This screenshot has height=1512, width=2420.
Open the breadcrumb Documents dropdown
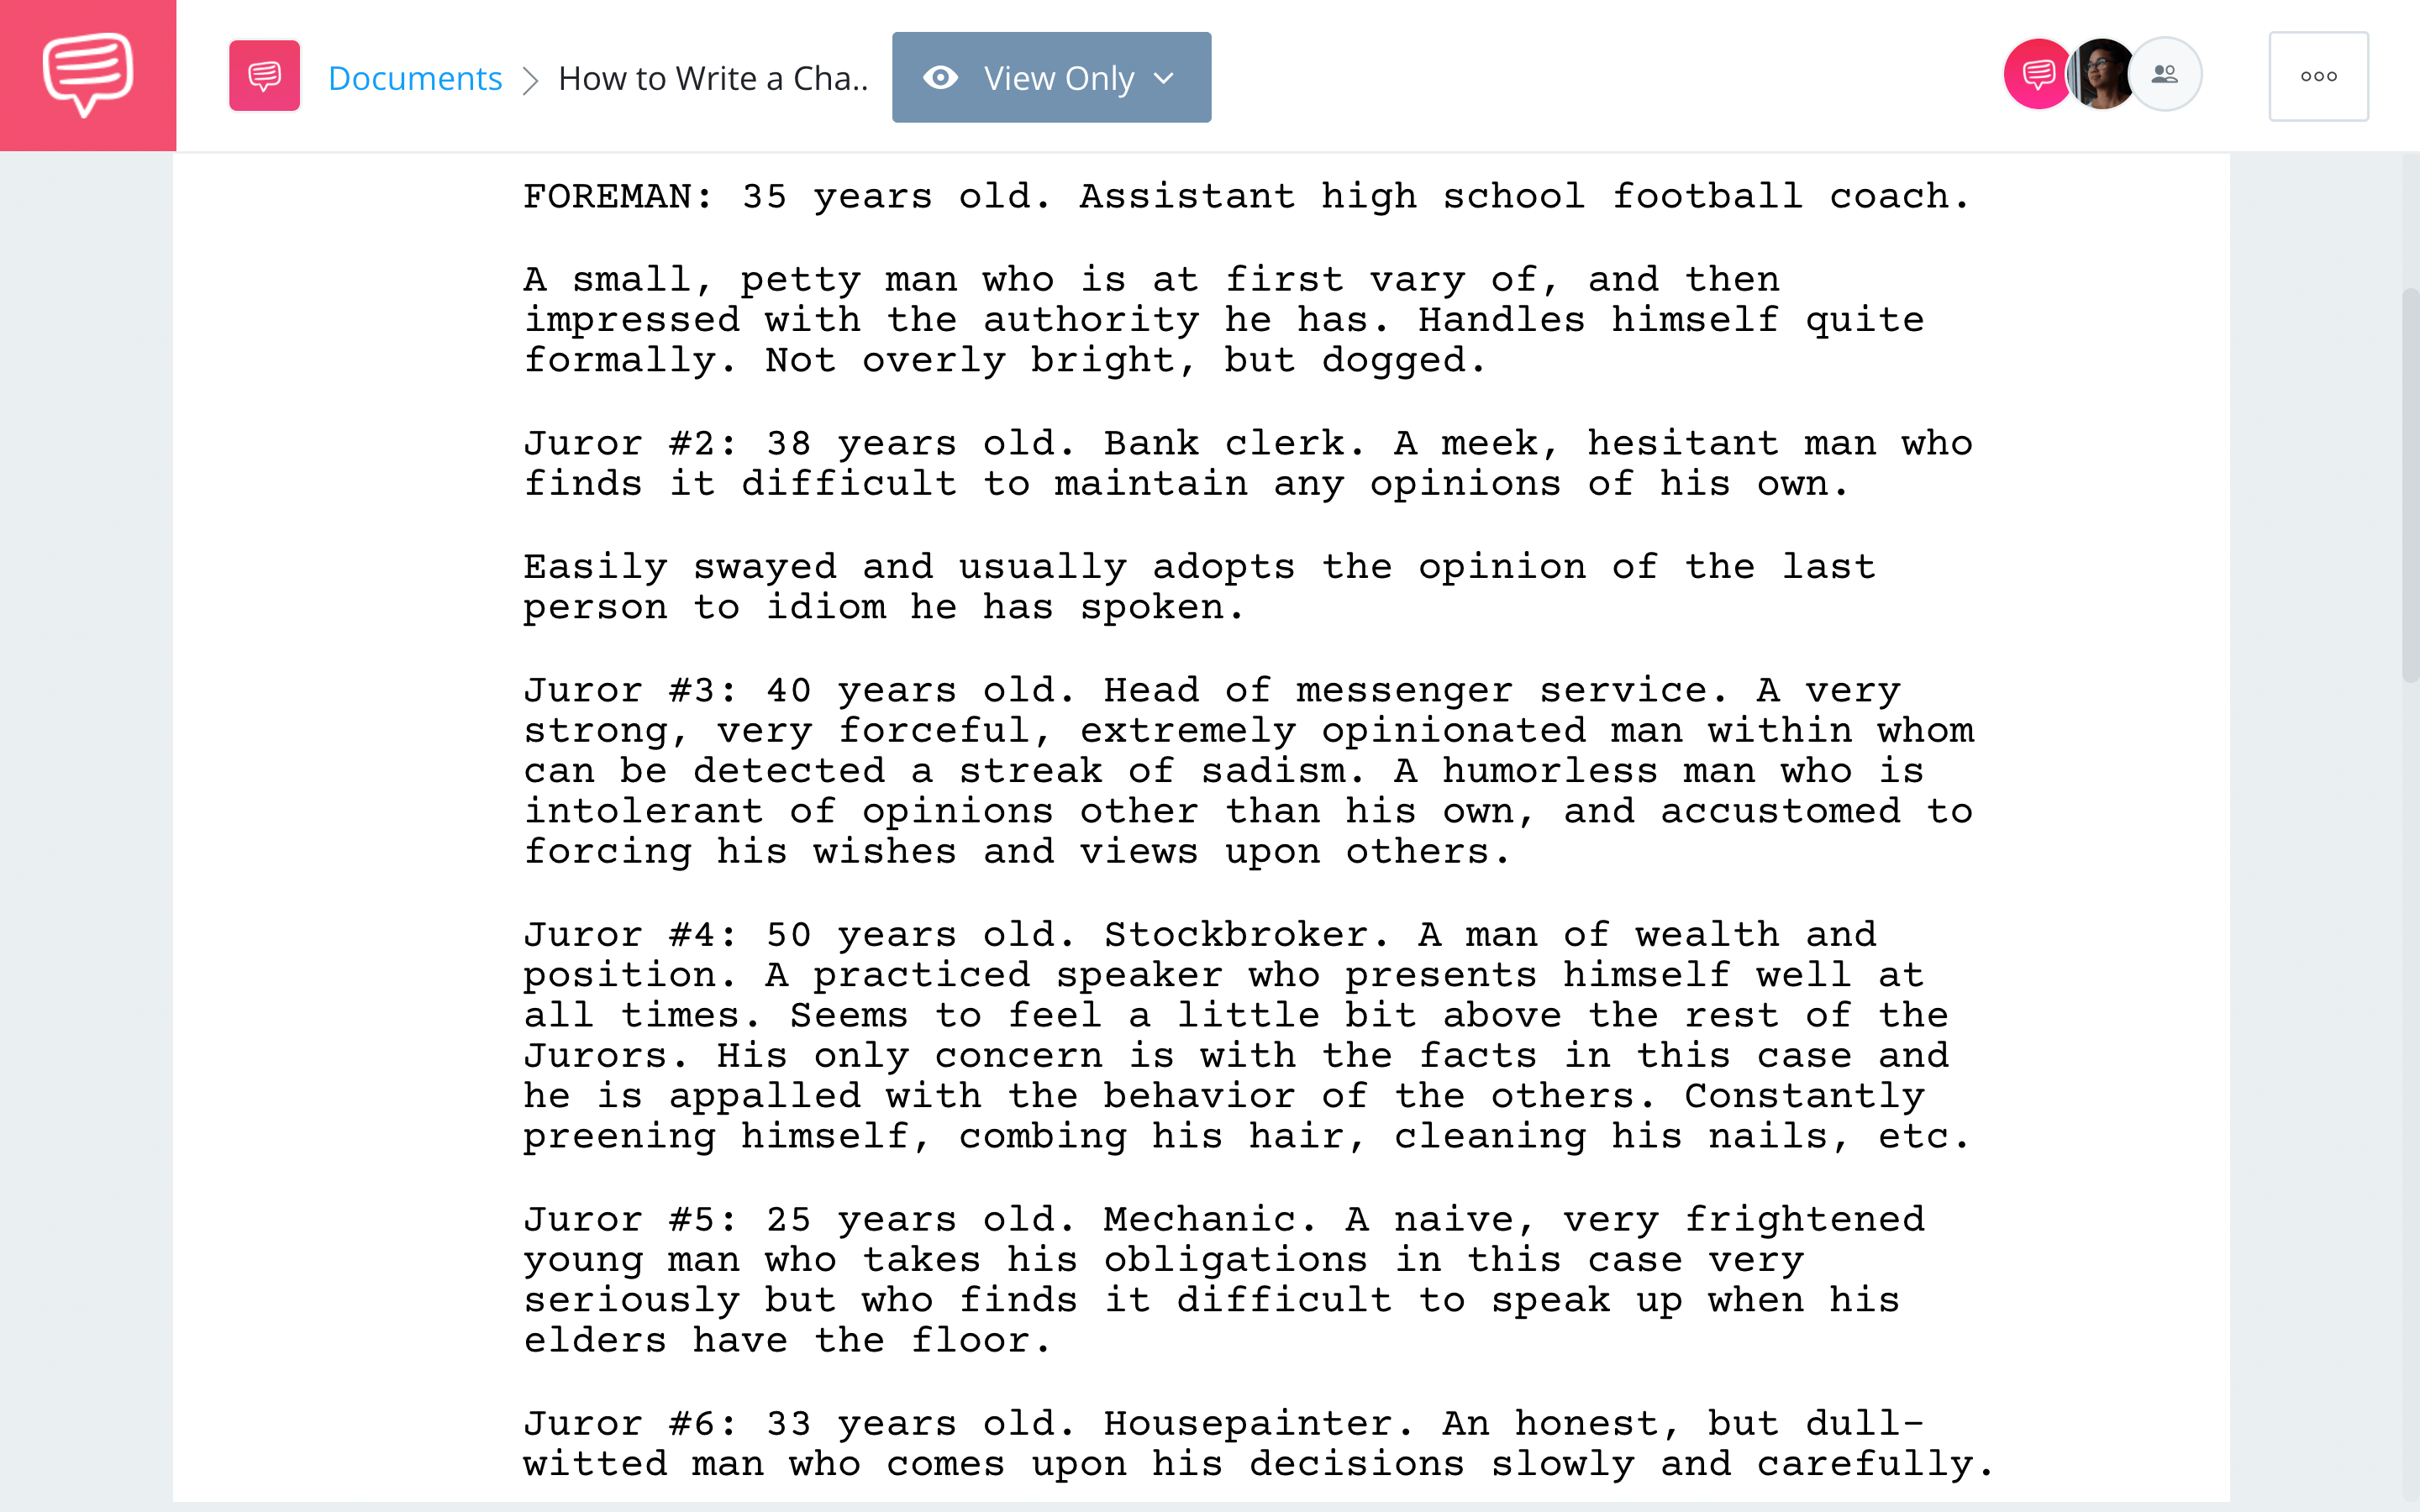point(413,76)
